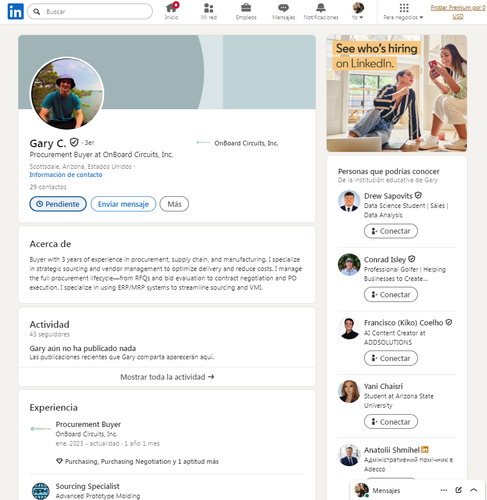Click the Premium badge beside Anatolii Shmihel
Screen dimensions: 487x500
425,450
